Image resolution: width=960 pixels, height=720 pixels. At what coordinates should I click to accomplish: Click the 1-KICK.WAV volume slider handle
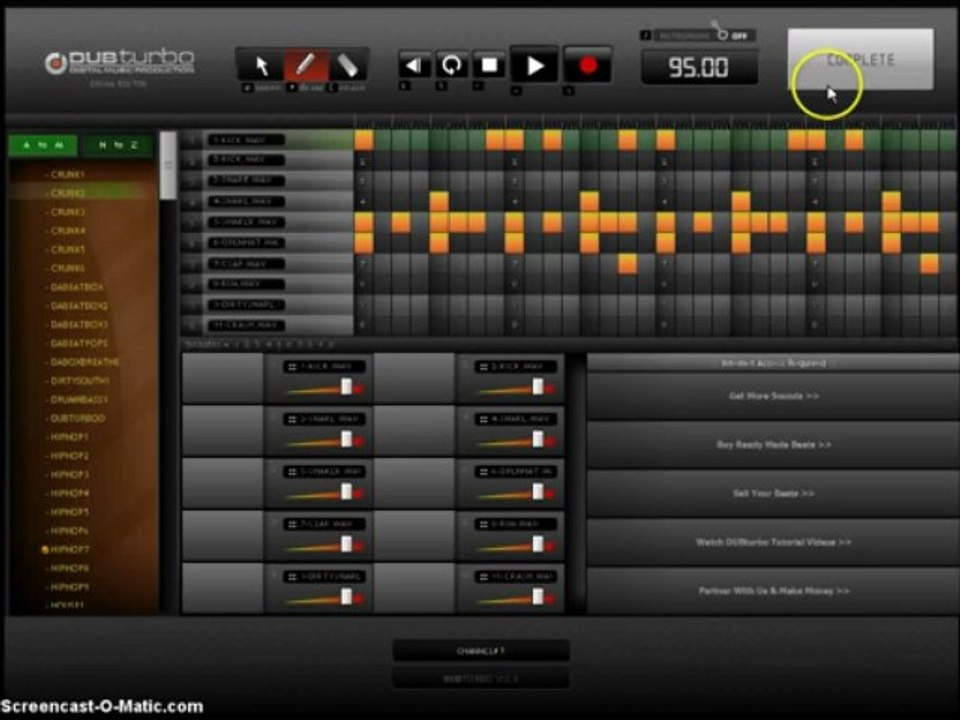[x=347, y=386]
